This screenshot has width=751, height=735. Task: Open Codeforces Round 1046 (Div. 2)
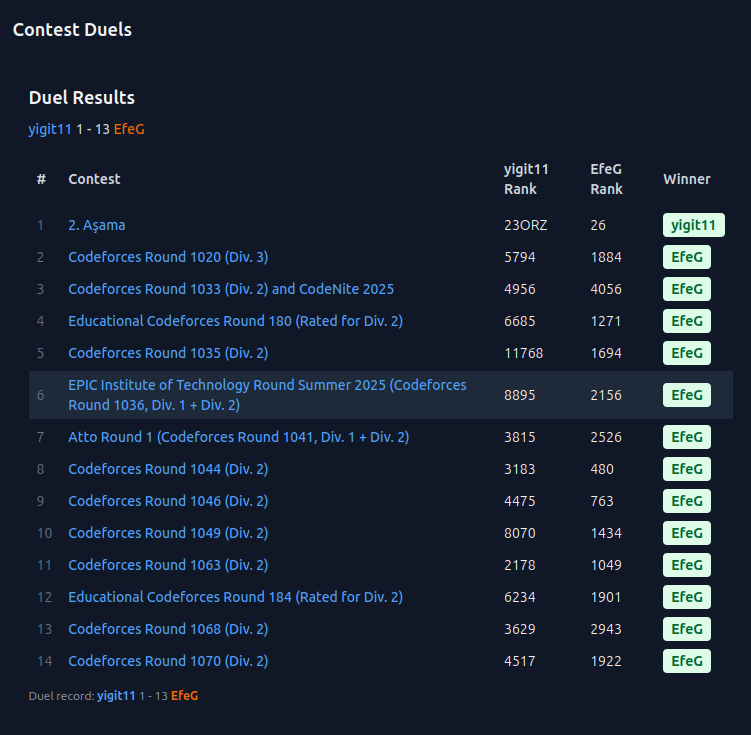click(168, 501)
